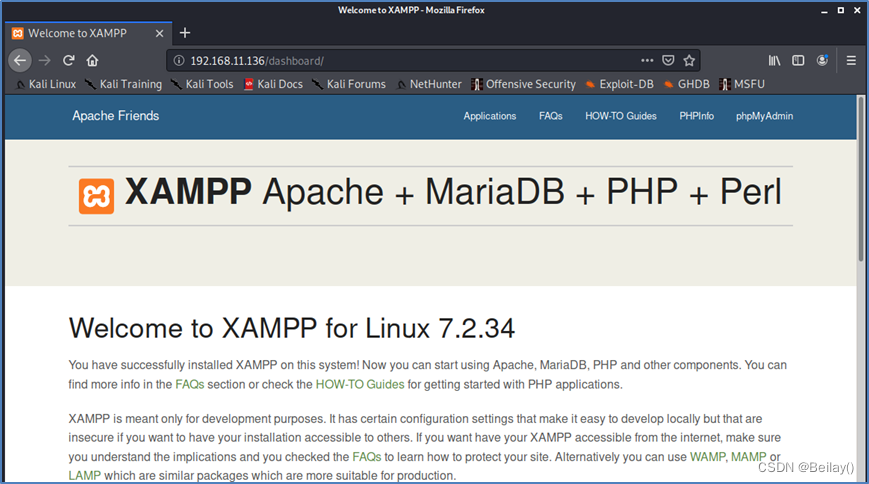Toggle the sidebar view icon
Screen dimensions: 869x484
click(x=798, y=60)
